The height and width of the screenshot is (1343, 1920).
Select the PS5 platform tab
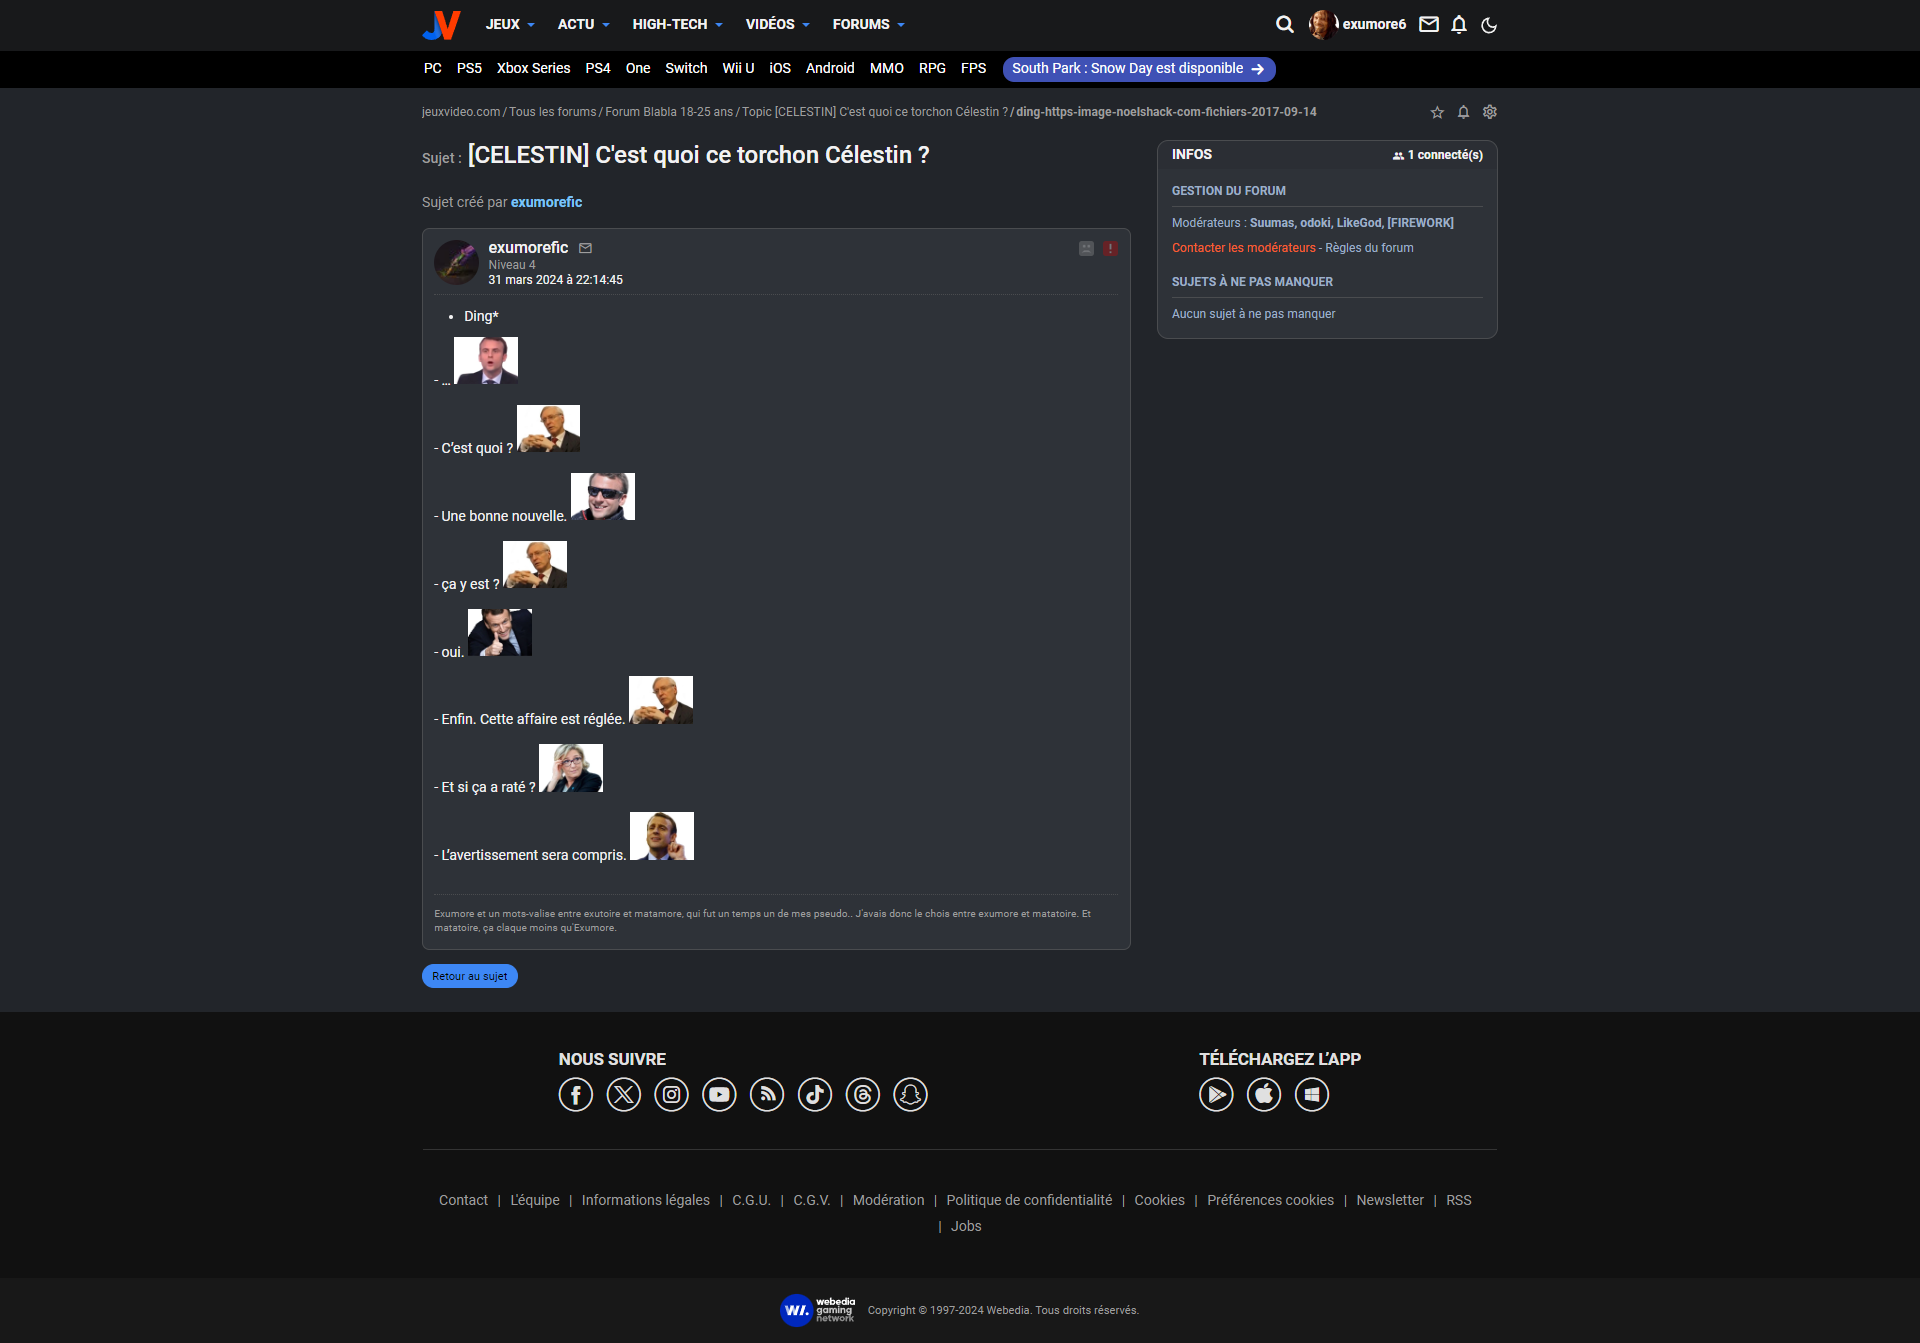point(469,68)
